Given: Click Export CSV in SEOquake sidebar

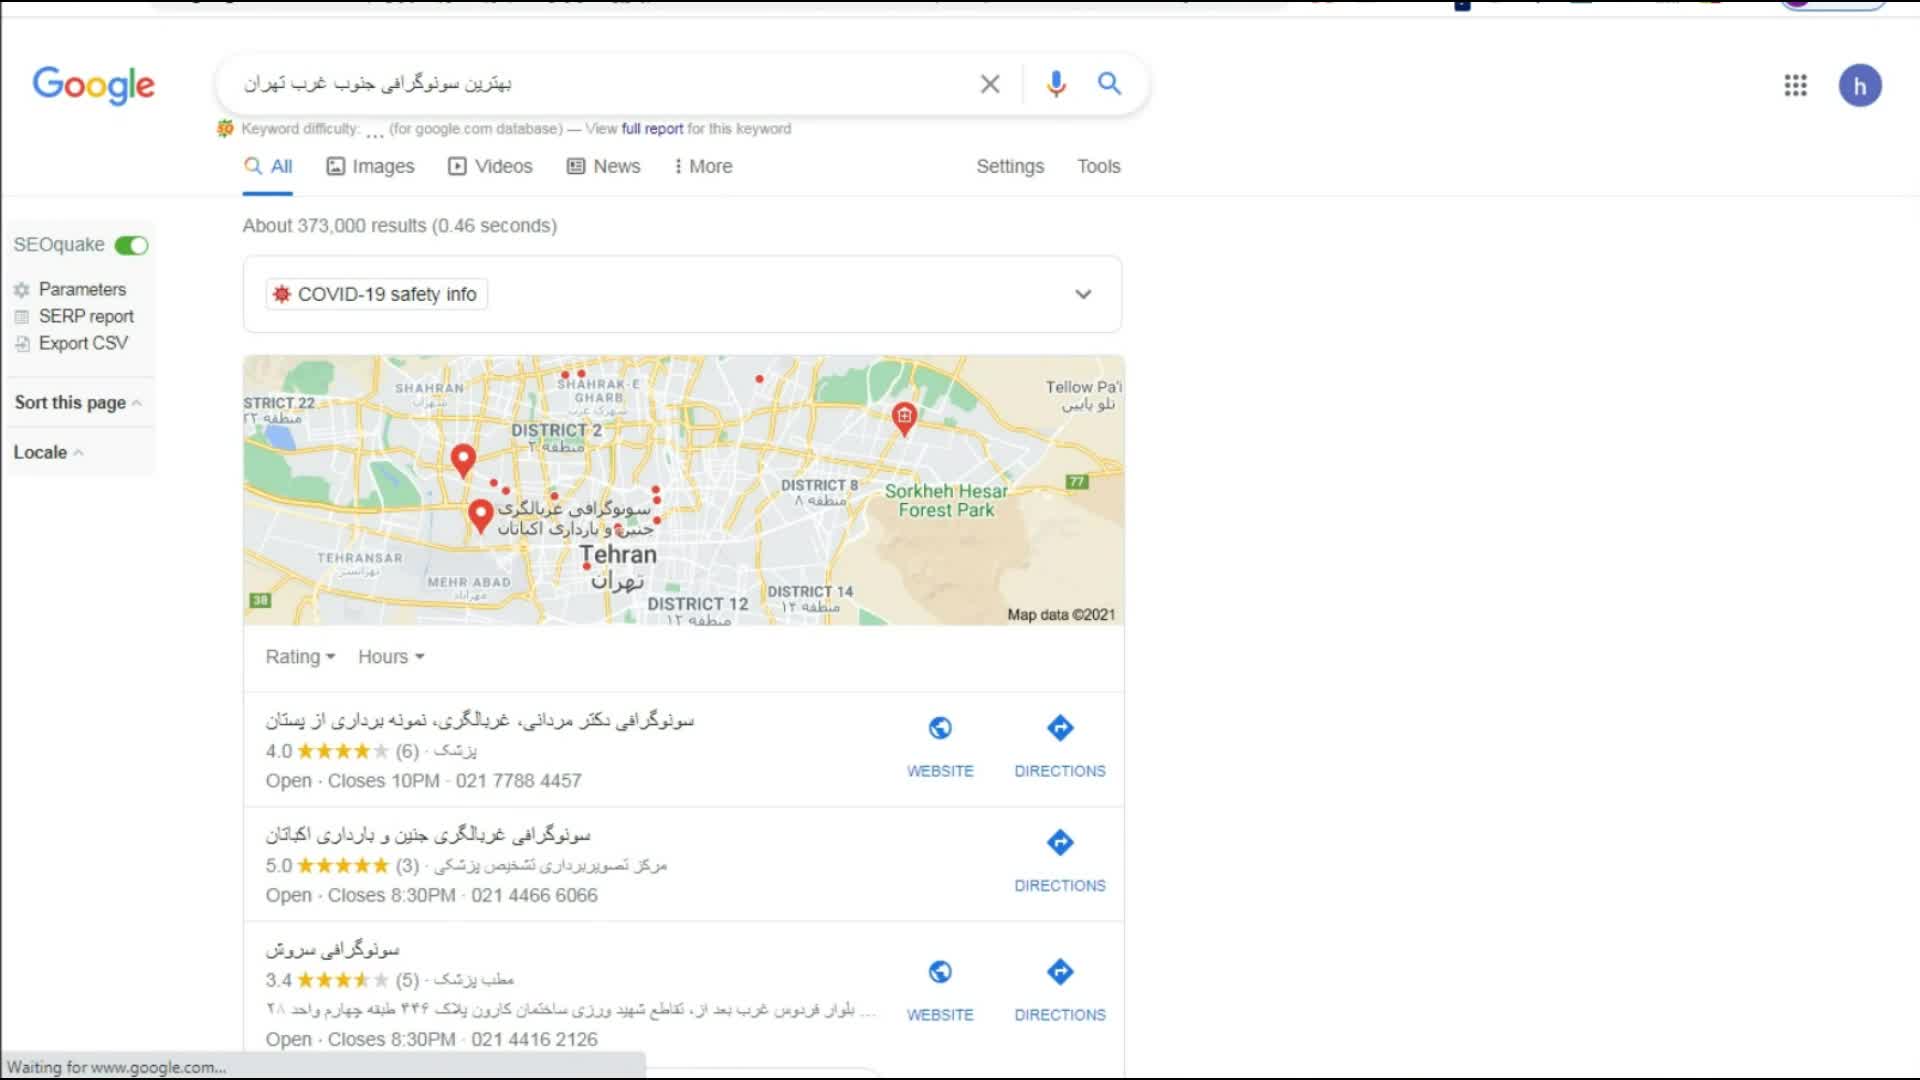Looking at the screenshot, I should tap(83, 344).
